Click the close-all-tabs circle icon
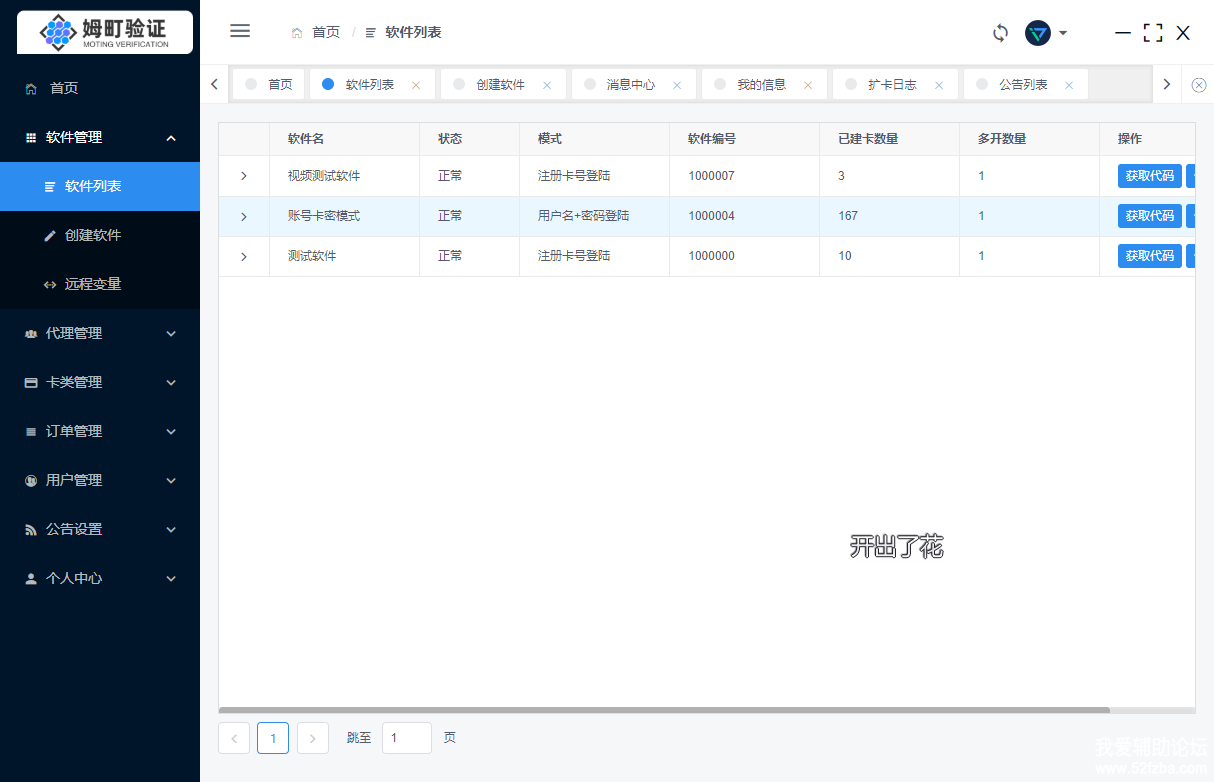This screenshot has width=1214, height=782. (1199, 85)
